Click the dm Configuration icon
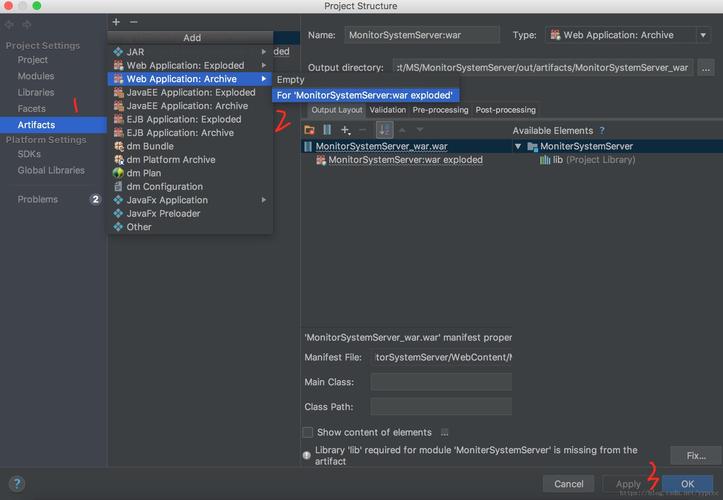Viewport: 723px width, 500px height. 119,186
